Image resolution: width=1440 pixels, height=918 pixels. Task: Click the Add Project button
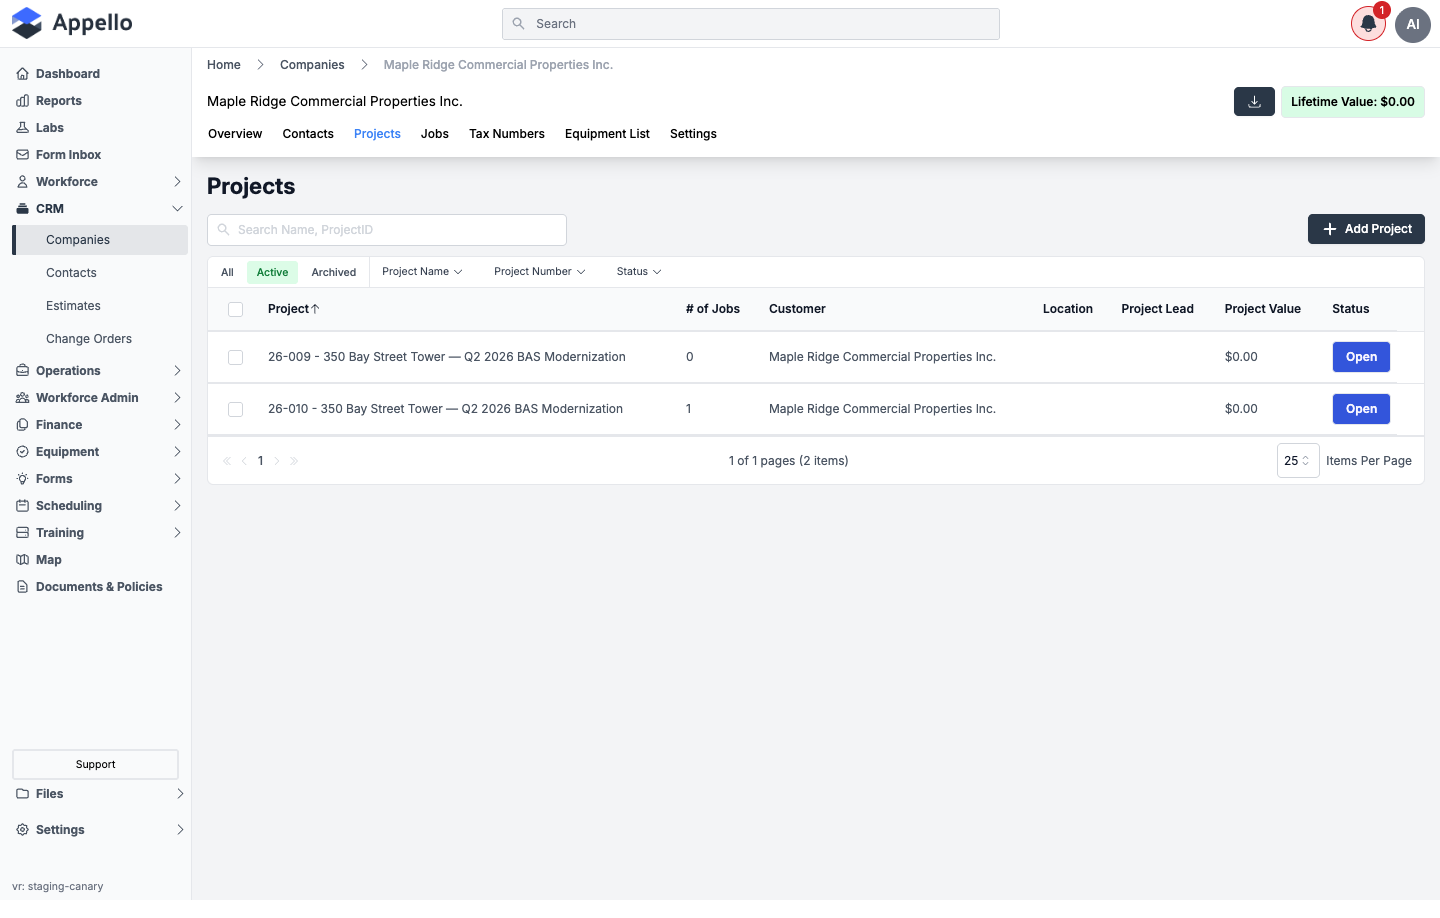coord(1366,229)
